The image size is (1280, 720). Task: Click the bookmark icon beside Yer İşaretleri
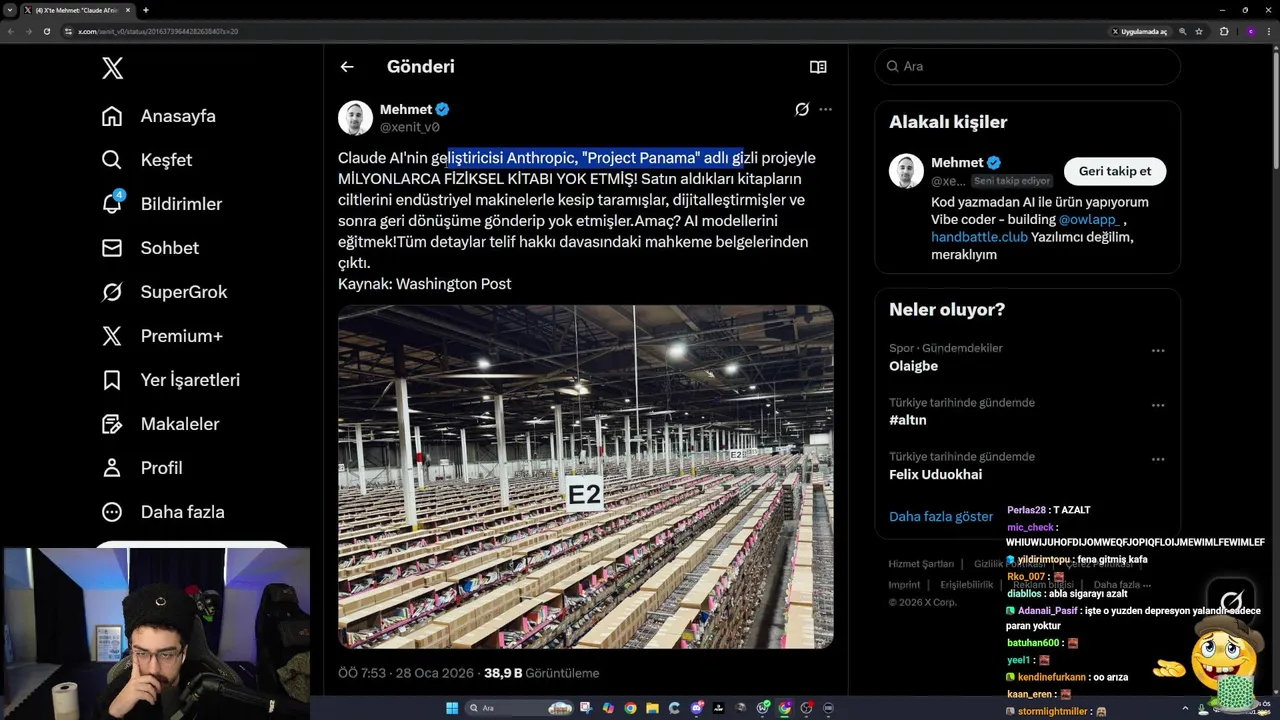[112, 380]
